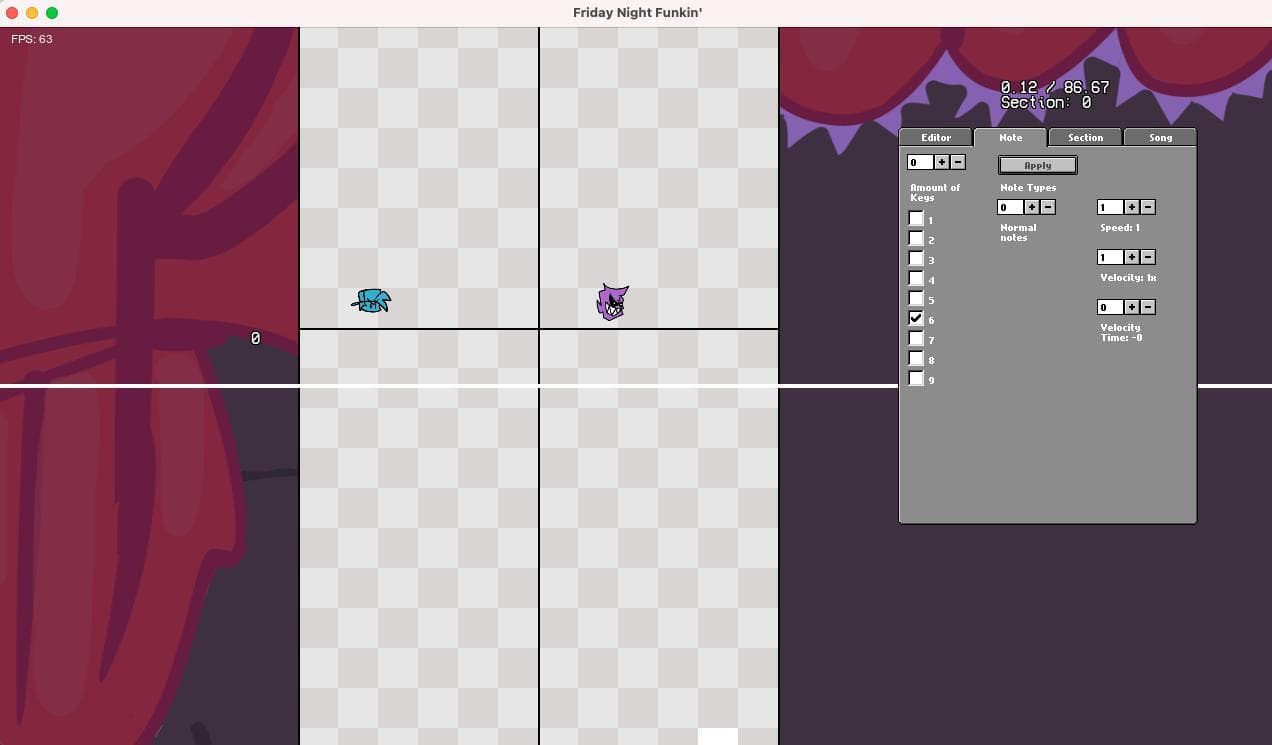Click the 'Normal notes' label
The height and width of the screenshot is (745, 1272).
tap(1018, 232)
